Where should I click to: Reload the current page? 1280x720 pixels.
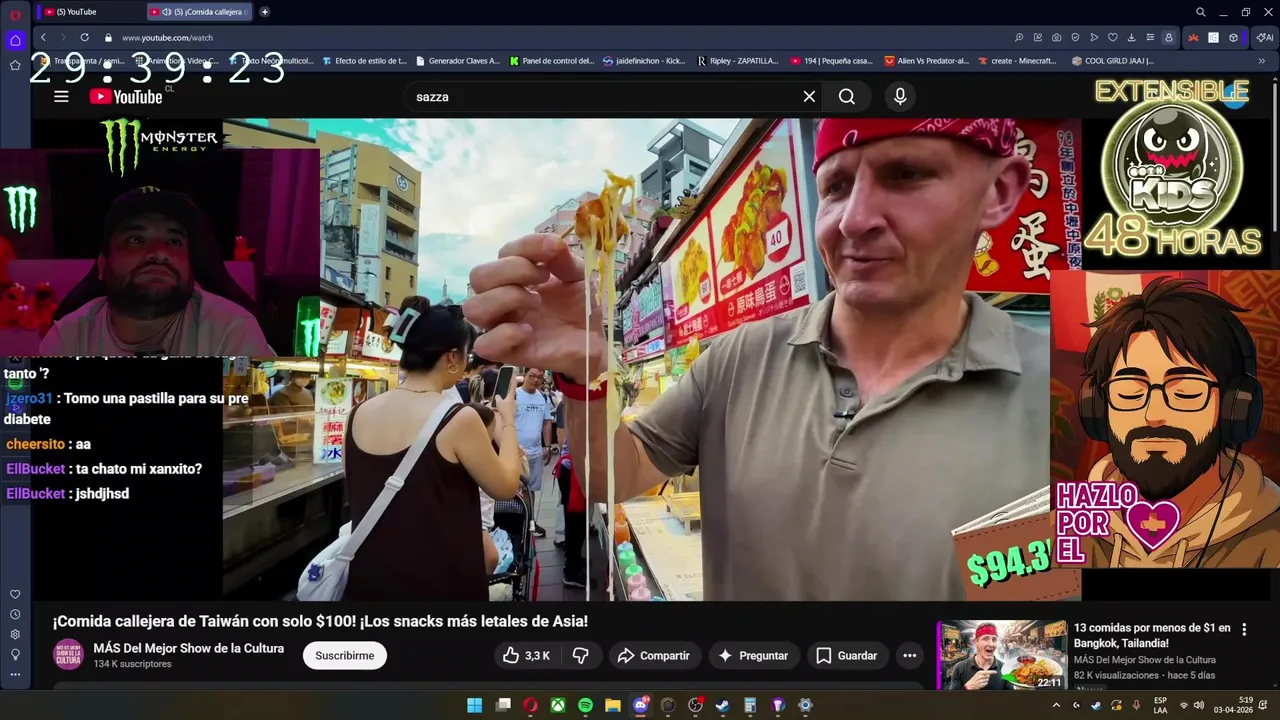point(84,37)
